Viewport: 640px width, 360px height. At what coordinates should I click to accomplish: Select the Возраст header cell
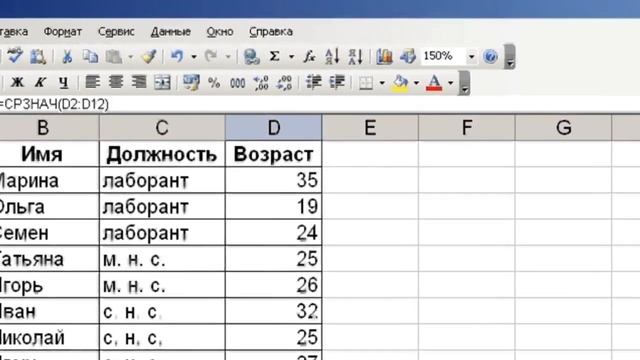tap(273, 154)
